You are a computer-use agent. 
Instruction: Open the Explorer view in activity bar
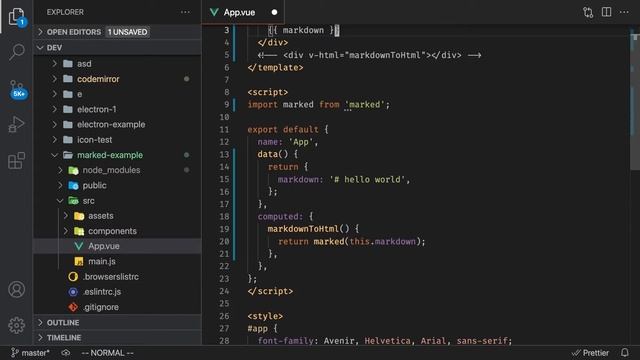(x=16, y=17)
